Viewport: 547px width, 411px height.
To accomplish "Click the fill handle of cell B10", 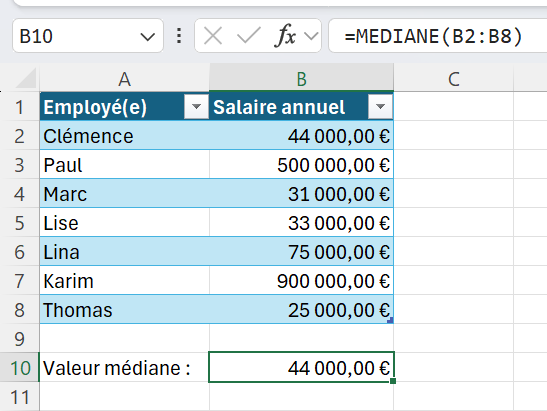I will click(393, 381).
